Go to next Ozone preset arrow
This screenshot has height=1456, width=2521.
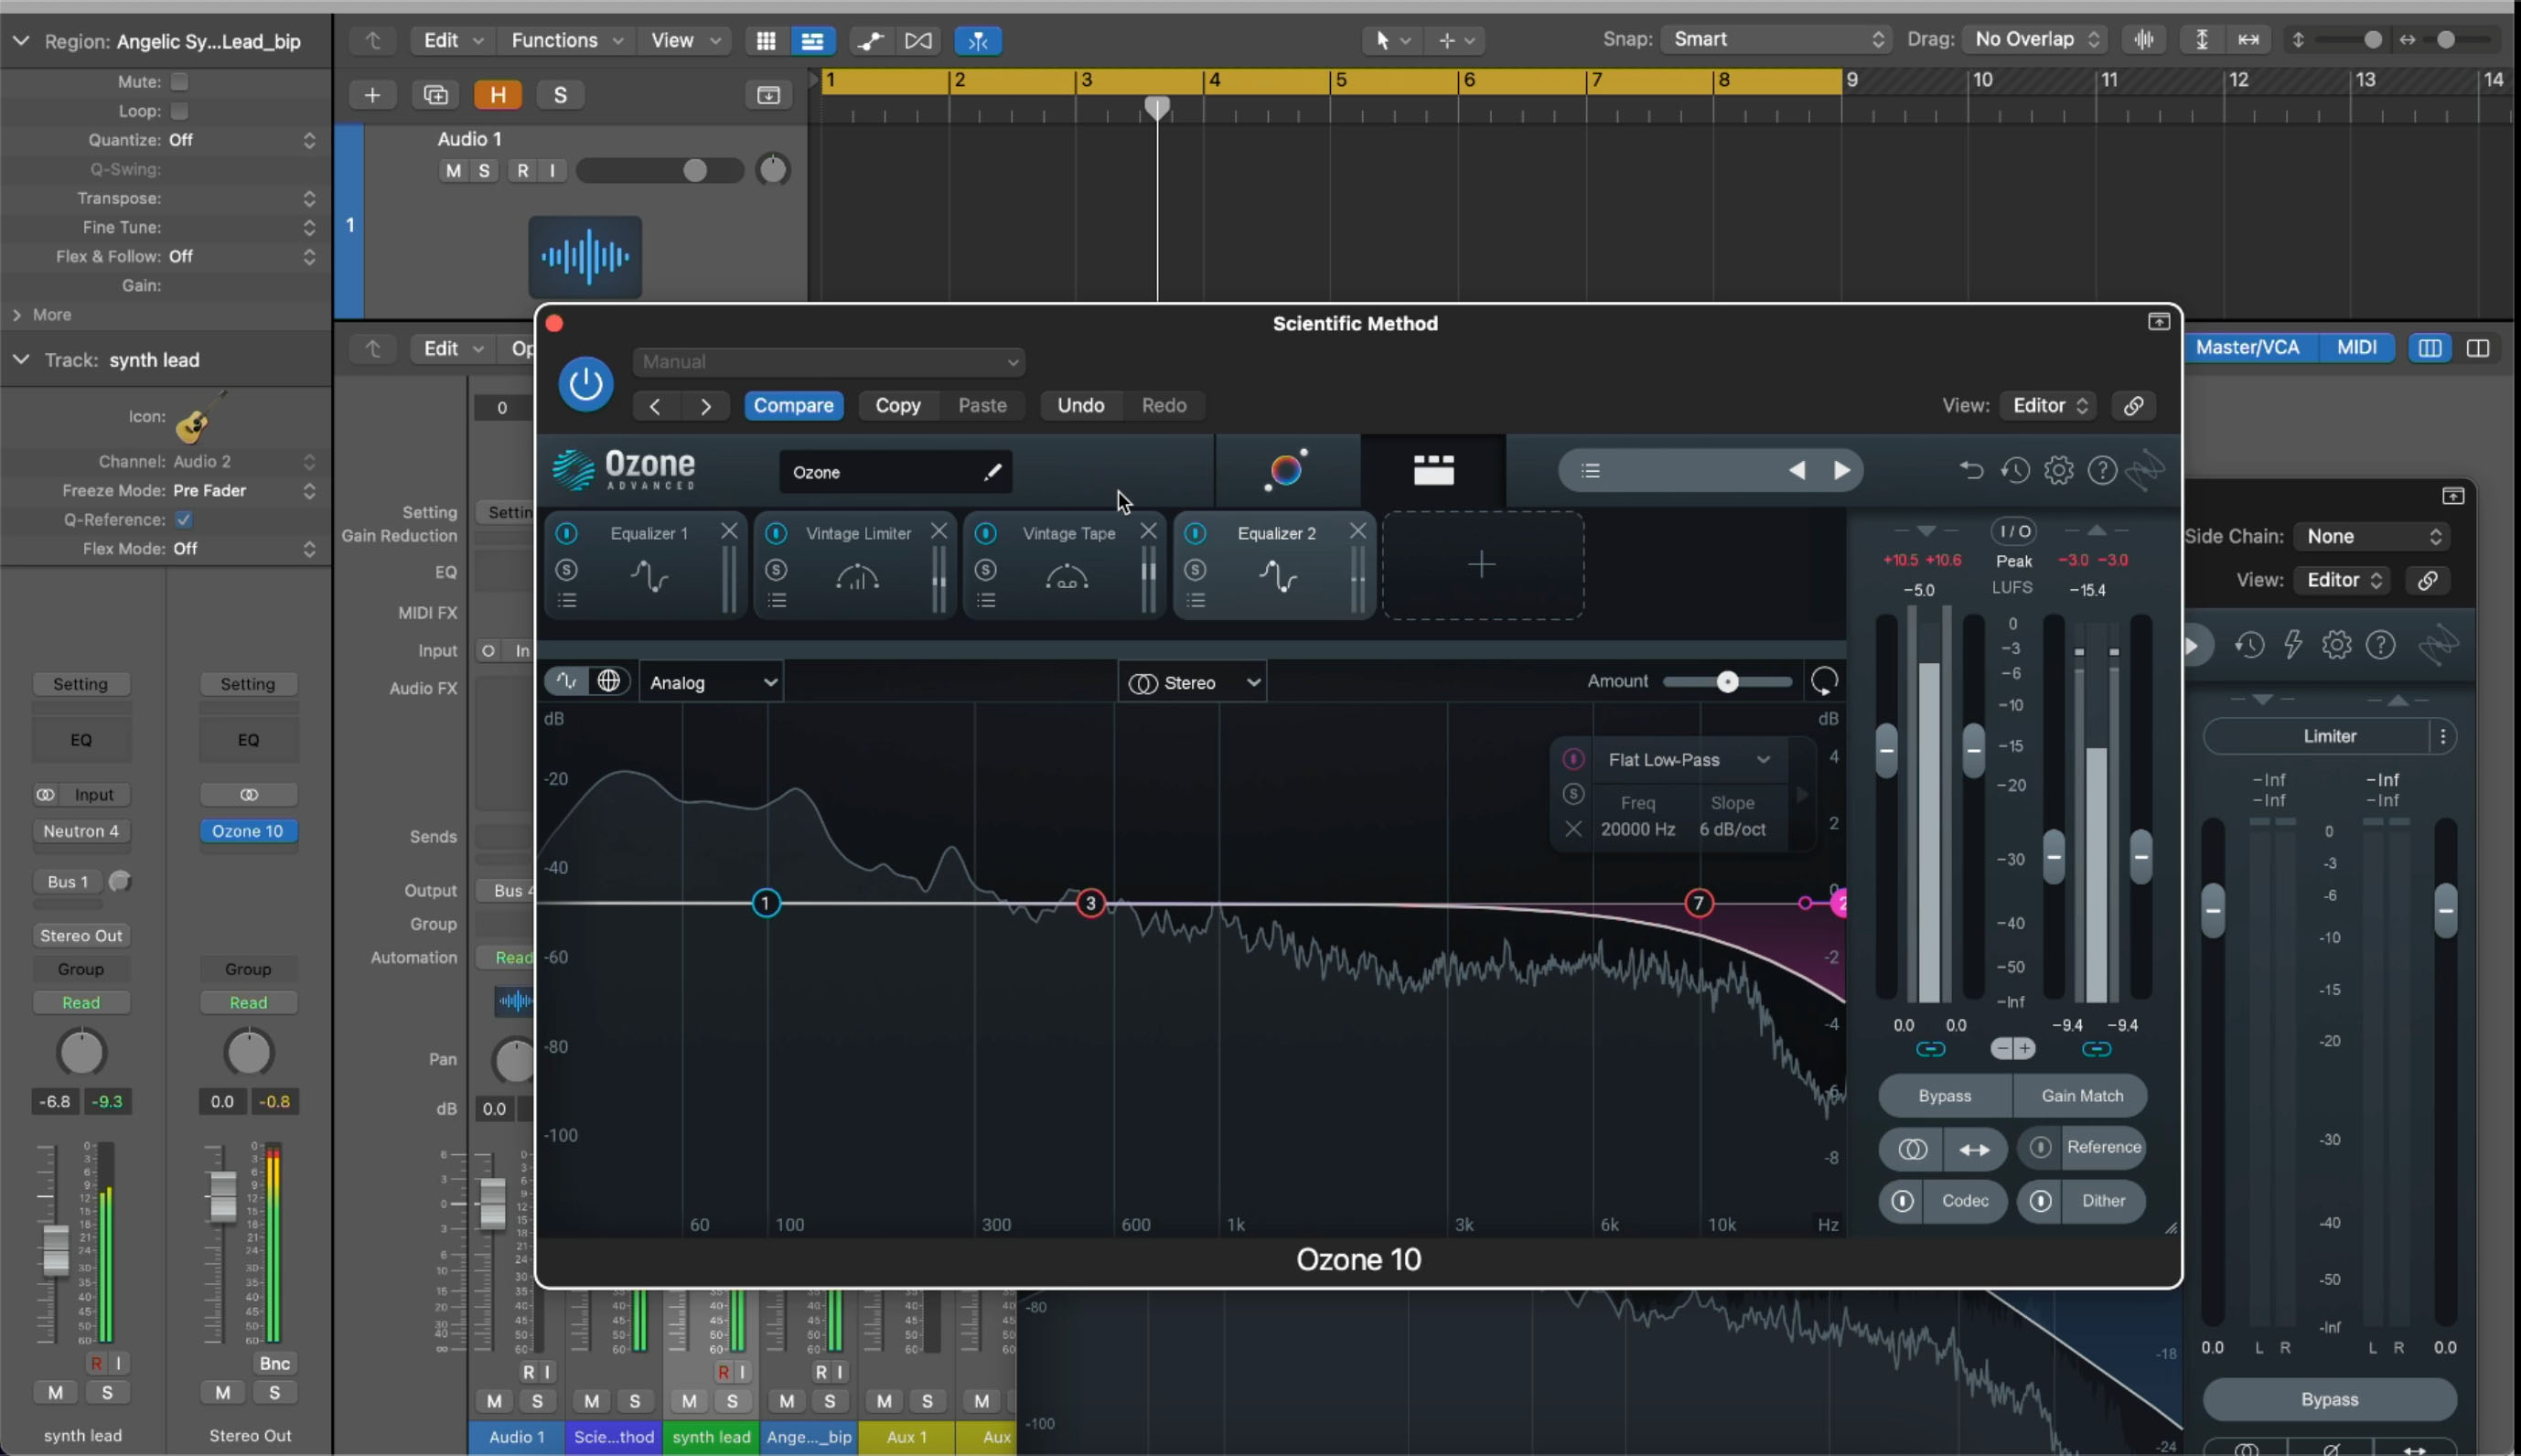(x=1841, y=470)
